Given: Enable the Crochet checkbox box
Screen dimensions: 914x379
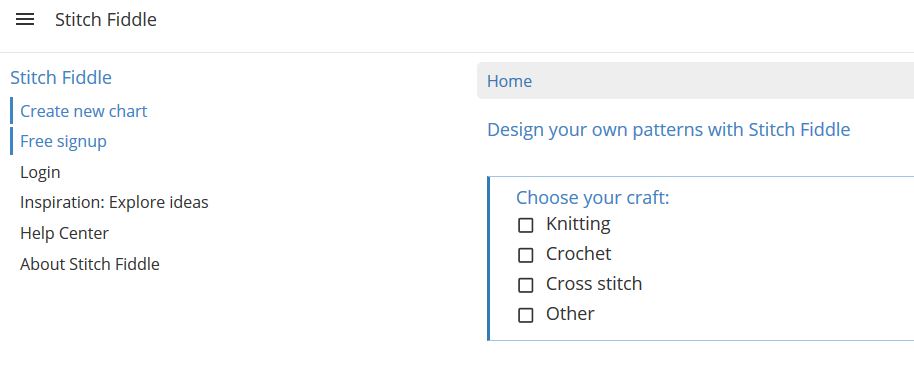Looking at the screenshot, I should pos(526,255).
